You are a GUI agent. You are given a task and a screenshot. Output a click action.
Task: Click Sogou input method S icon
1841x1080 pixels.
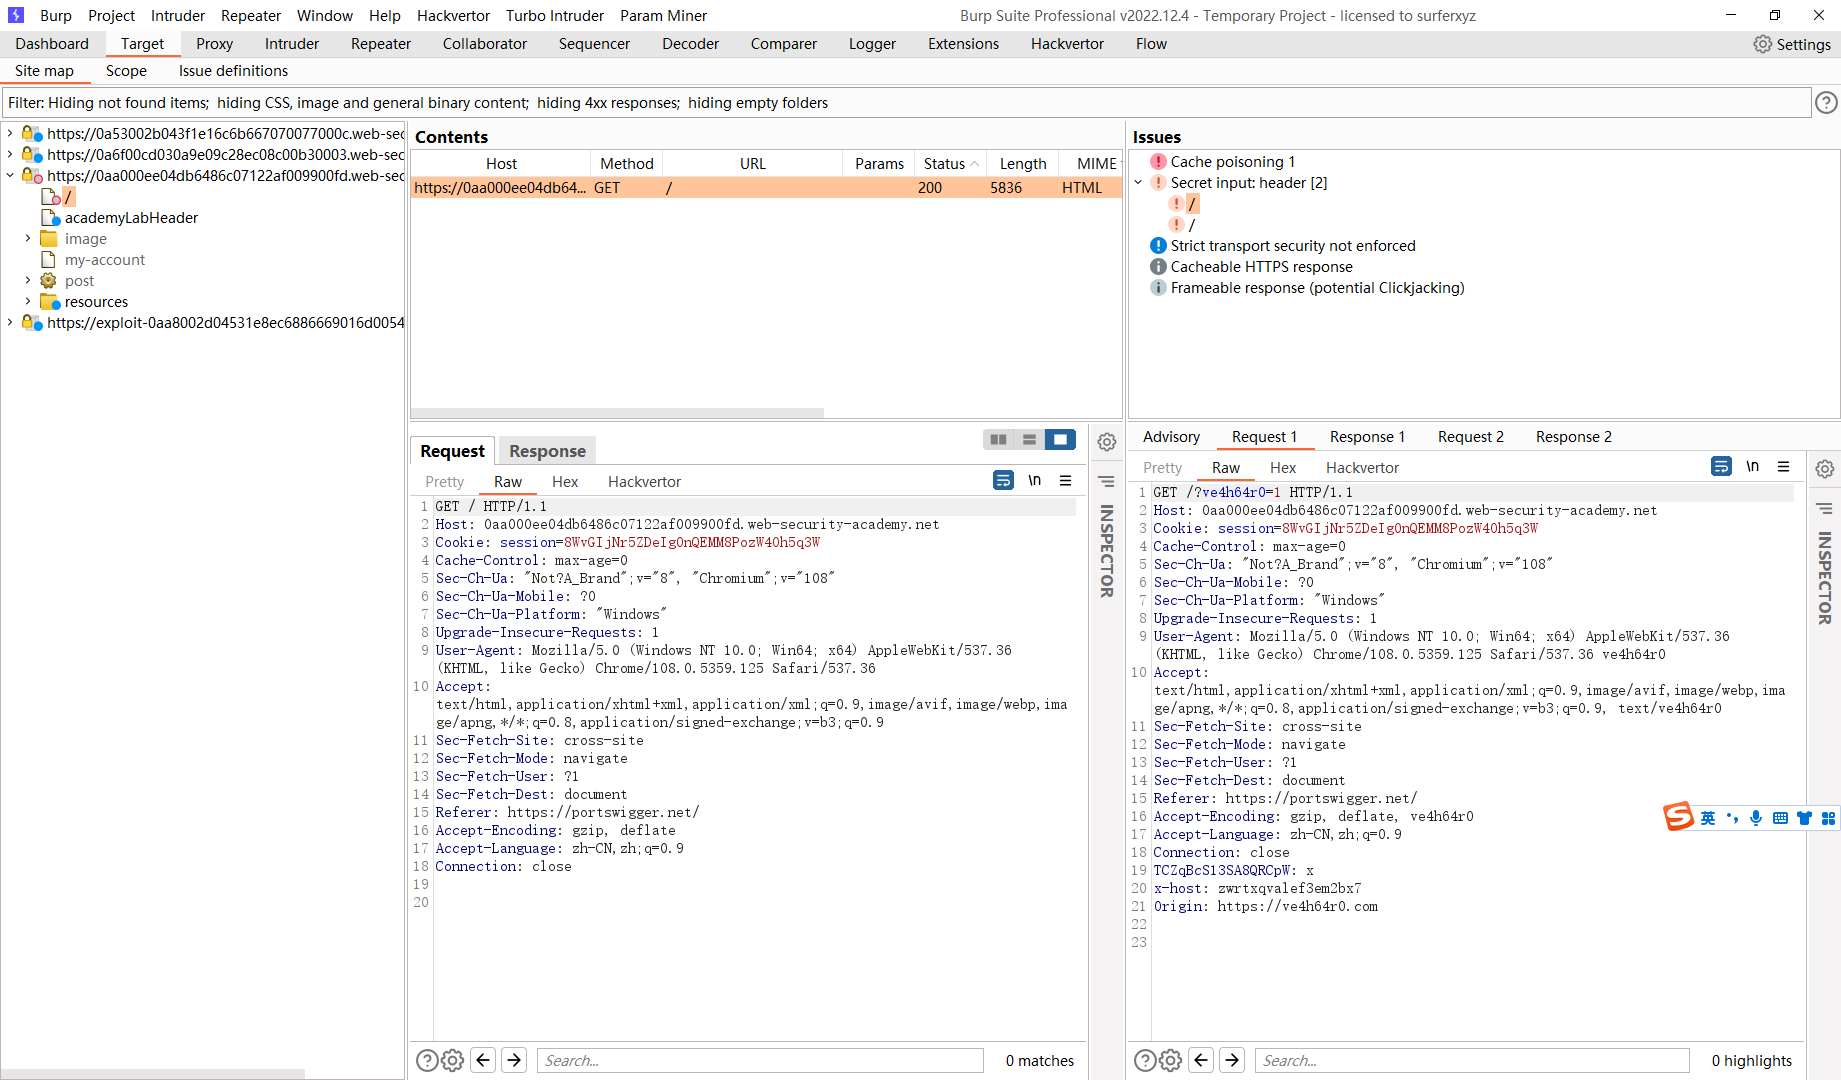pyautogui.click(x=1679, y=817)
